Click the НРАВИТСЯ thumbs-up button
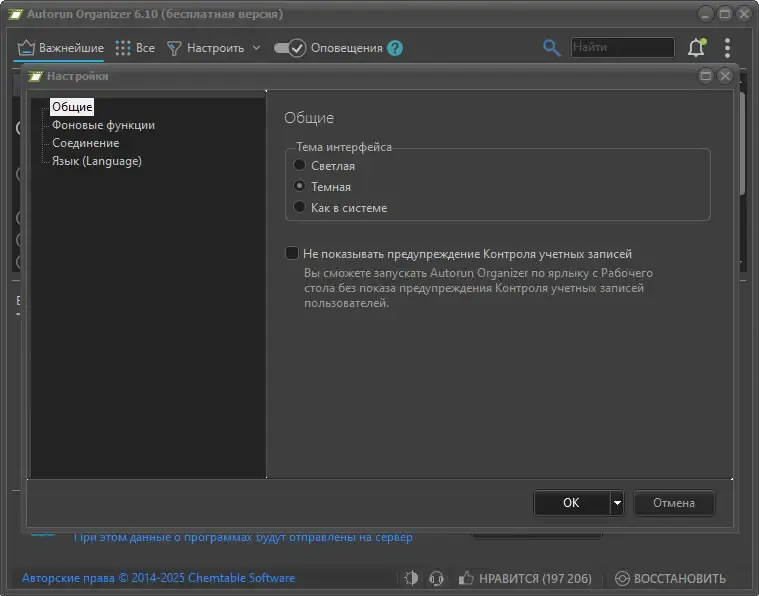Viewport: 759px width, 596px height. point(525,578)
